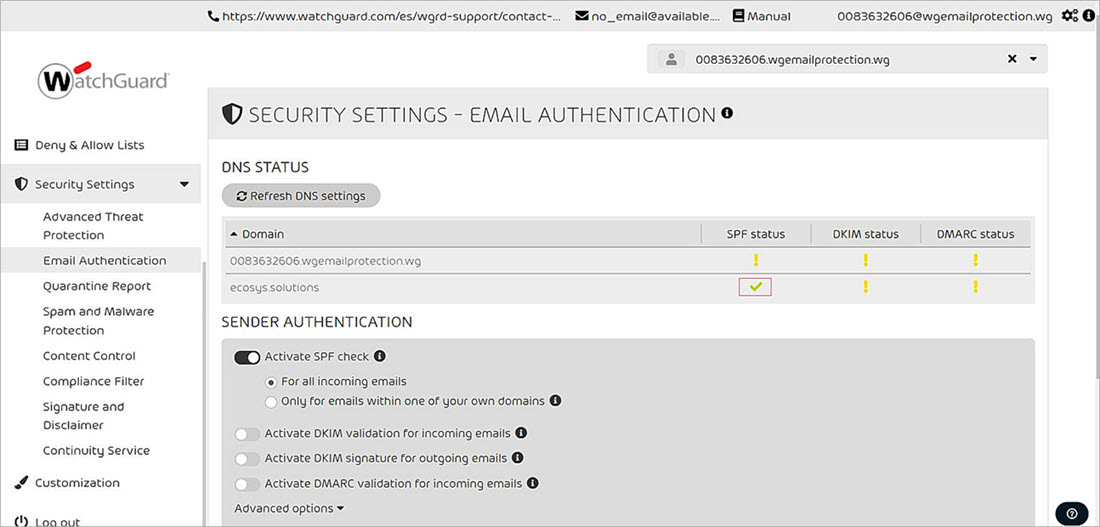The width and height of the screenshot is (1100, 527).
Task: Disable the Activate SPF check toggle
Action: pyautogui.click(x=247, y=357)
